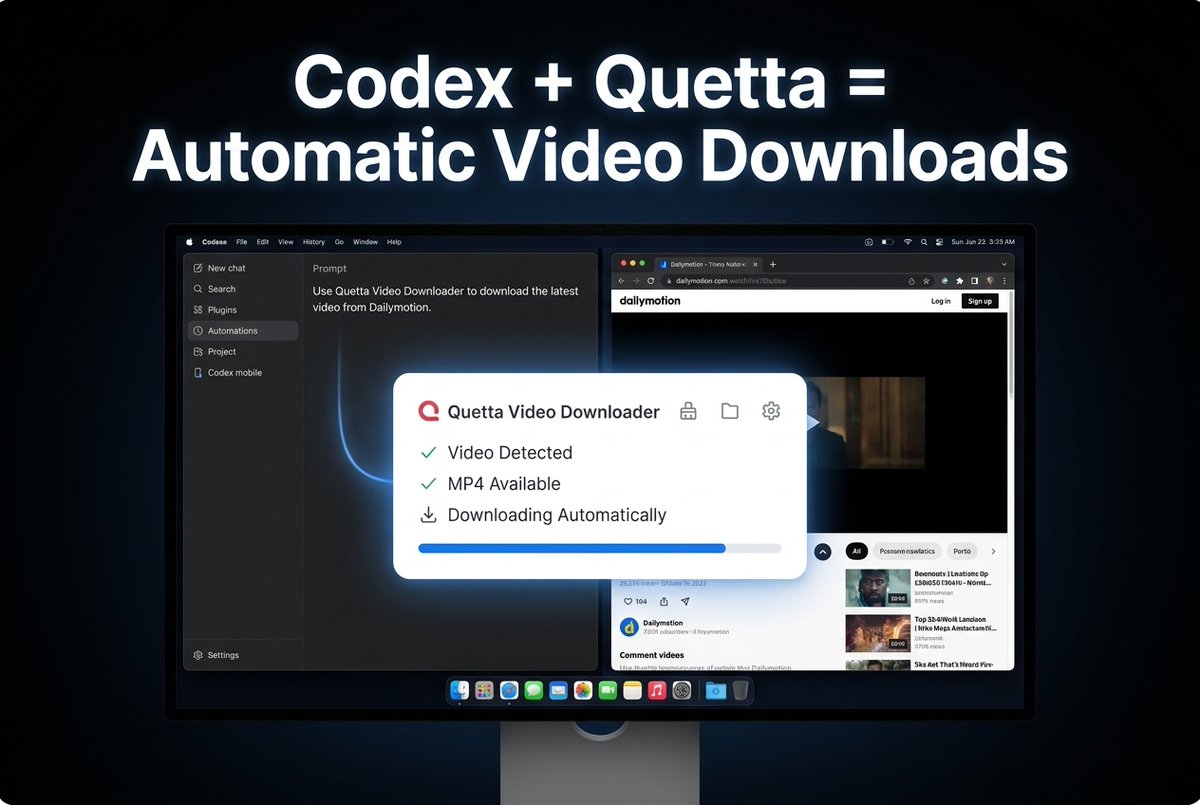The width and height of the screenshot is (1200, 805).
Task: Click the browser window scrollbar
Action: click(x=1011, y=345)
